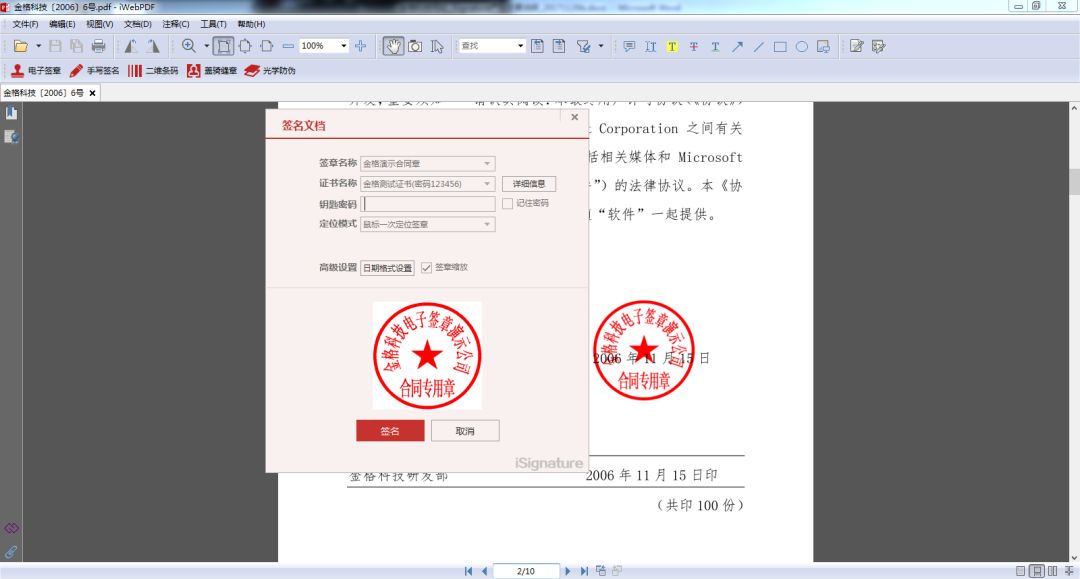This screenshot has height=579, width=1080.
Task: Close the 金格科技 document tab
Action: click(92, 93)
